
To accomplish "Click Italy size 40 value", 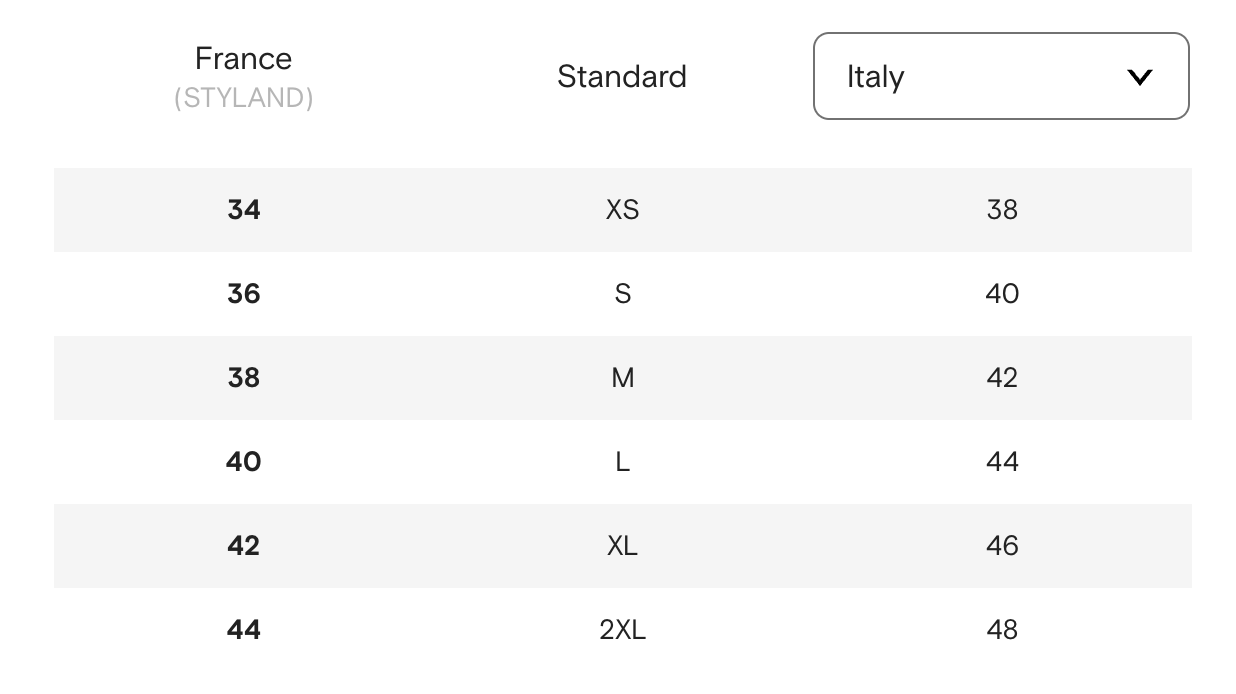I will (x=1002, y=294).
